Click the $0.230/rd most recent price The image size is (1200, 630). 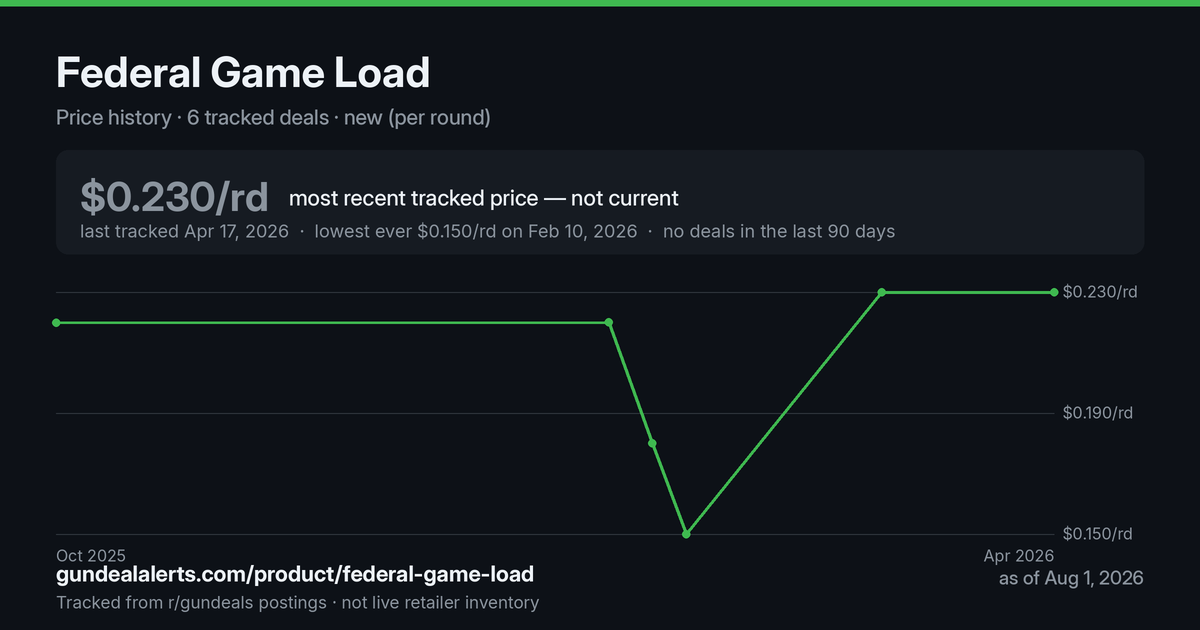click(x=175, y=197)
